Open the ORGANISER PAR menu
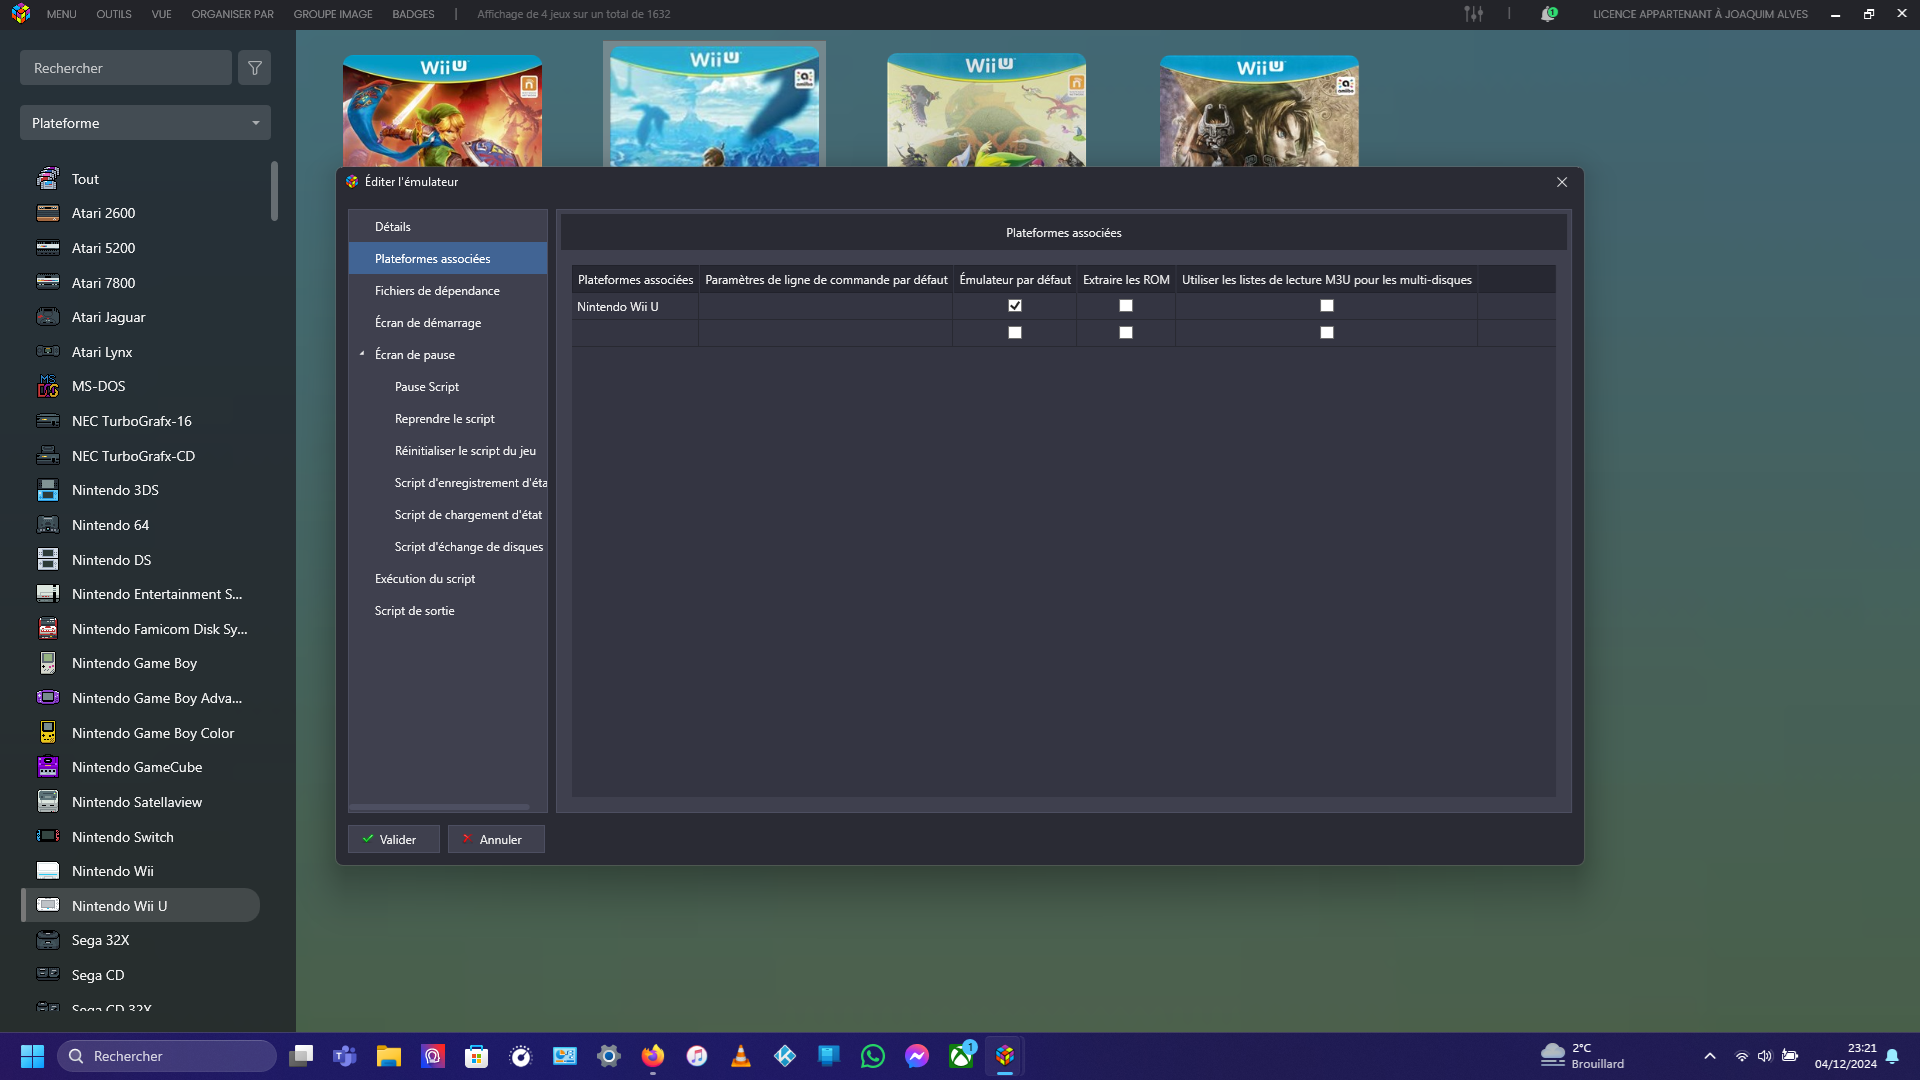The height and width of the screenshot is (1080, 1920). coord(232,14)
